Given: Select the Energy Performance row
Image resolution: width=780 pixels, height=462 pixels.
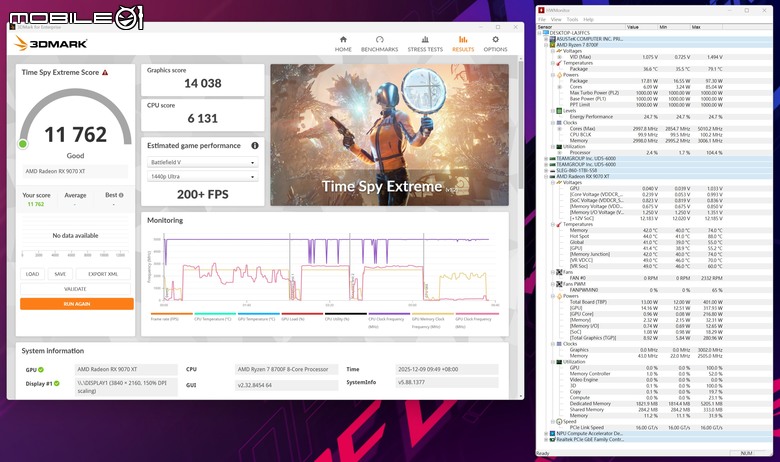Looking at the screenshot, I should tap(656, 117).
